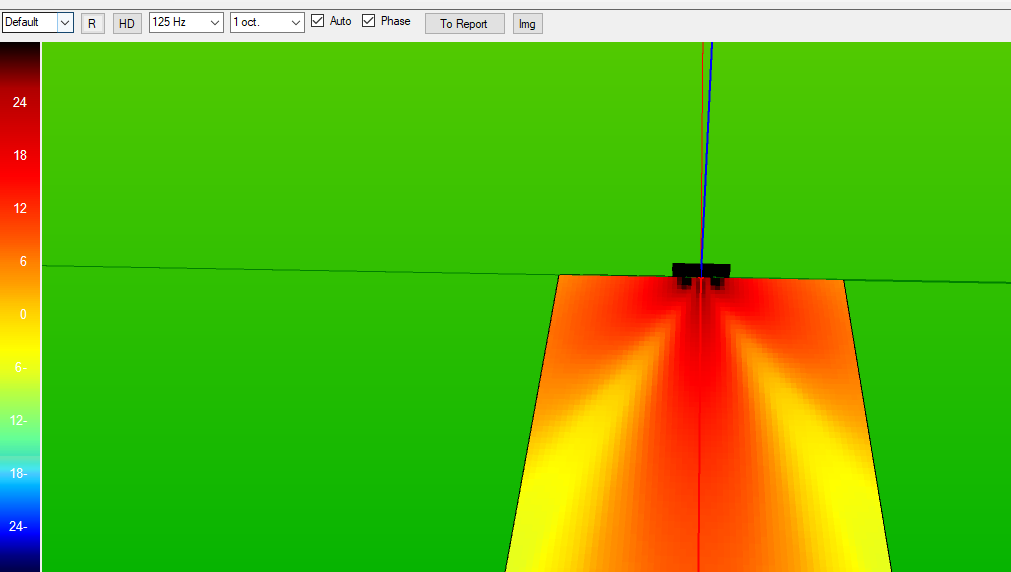Viewport: 1011px width, 572px height.
Task: Click the 24 value on the color scale
Action: pos(20,102)
